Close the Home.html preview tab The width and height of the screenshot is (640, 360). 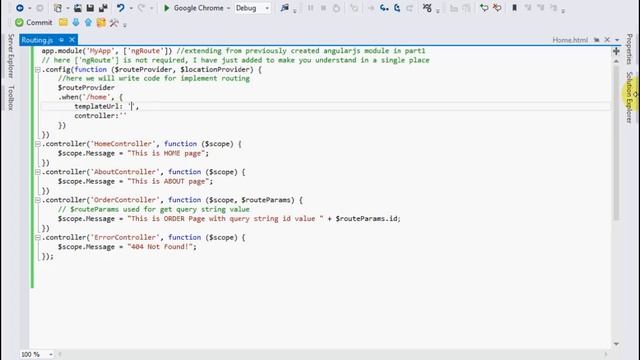pyautogui.click(x=607, y=40)
